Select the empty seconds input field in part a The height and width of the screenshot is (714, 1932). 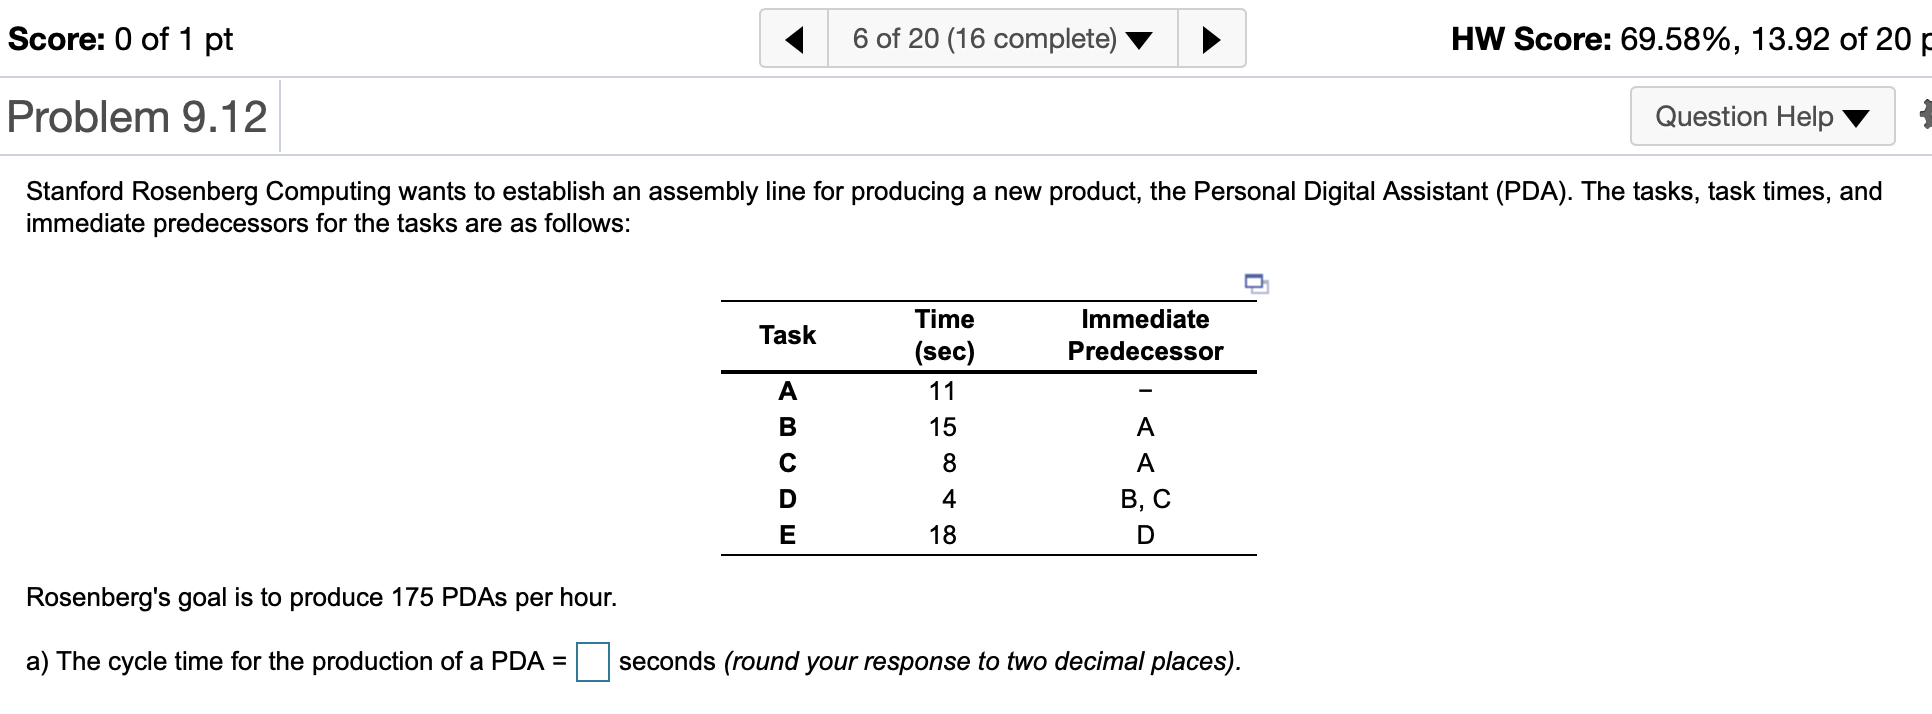point(594,662)
